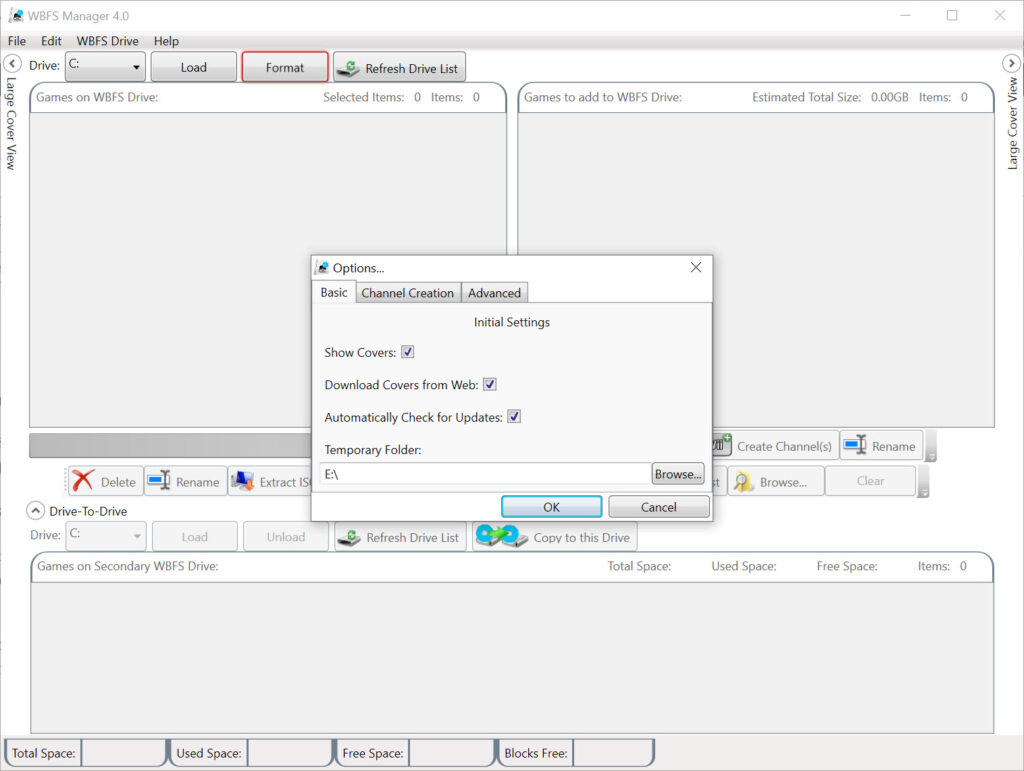Click Browse... button with magnifier icon
Screen dimensions: 1024x771
[775, 482]
